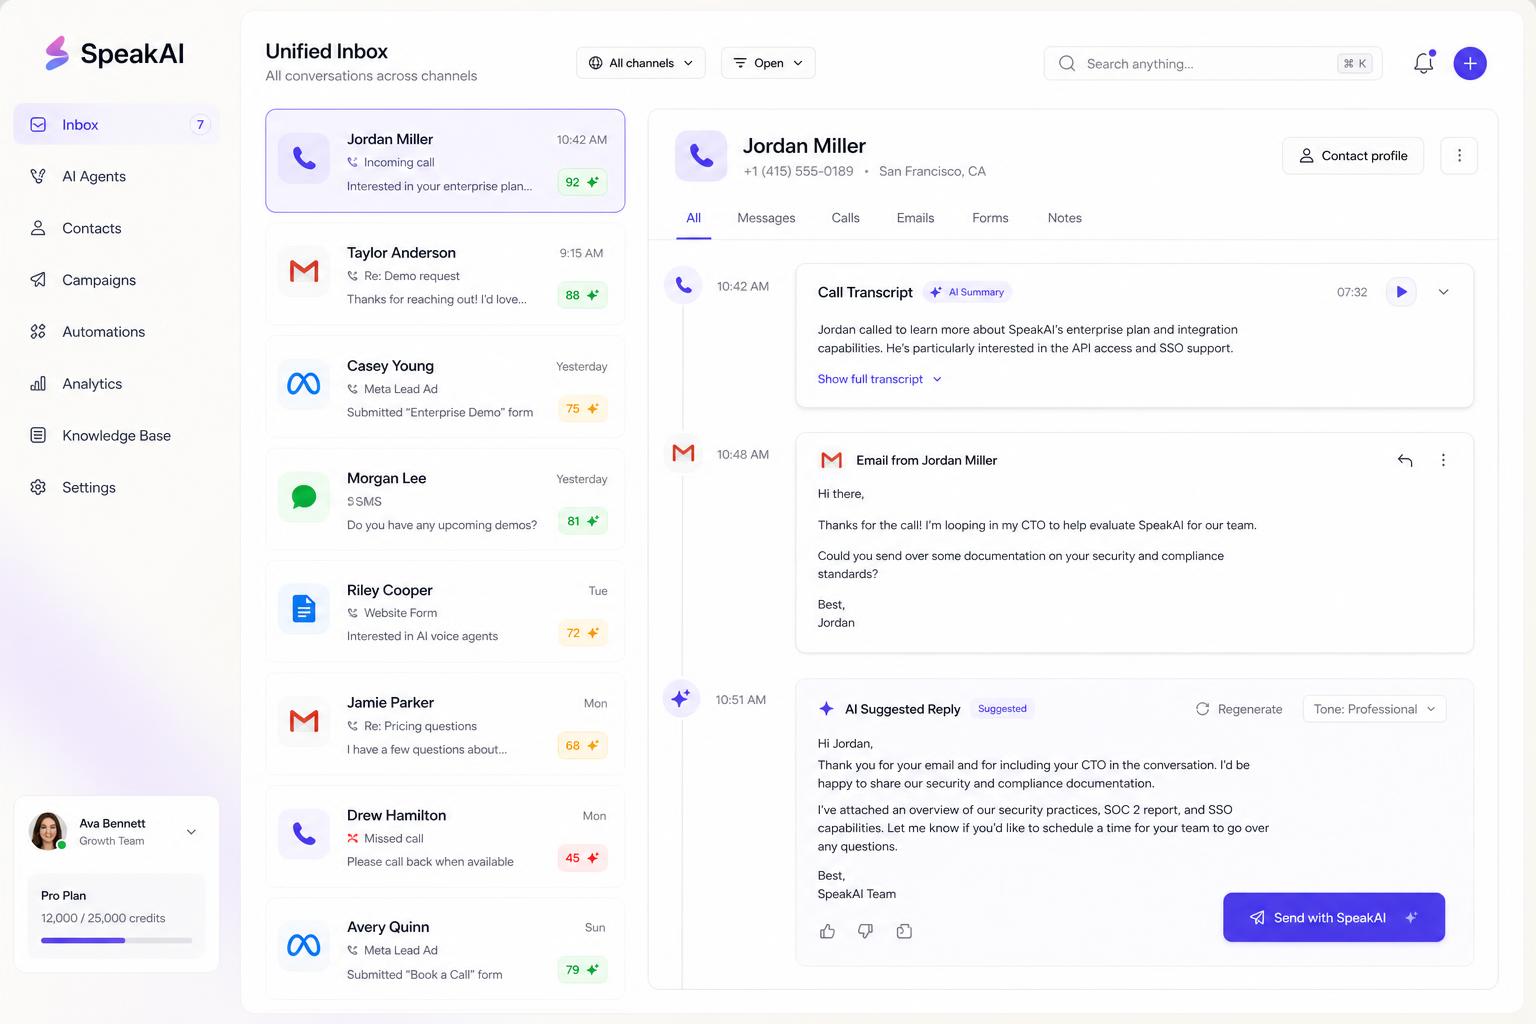Click the Gmail icon on Taylor Anderson's card
This screenshot has height=1024, width=1536.
pos(304,271)
